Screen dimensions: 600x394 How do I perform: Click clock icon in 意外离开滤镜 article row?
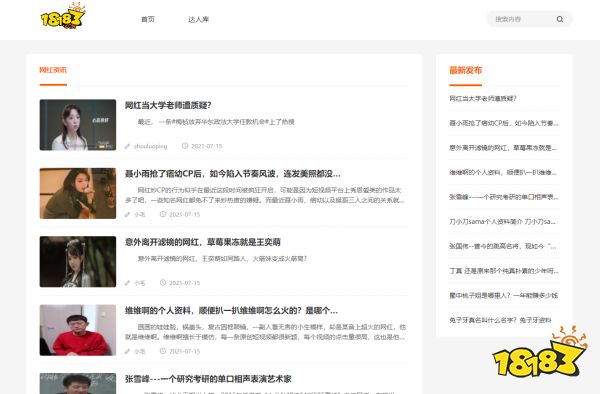pyautogui.click(x=163, y=283)
